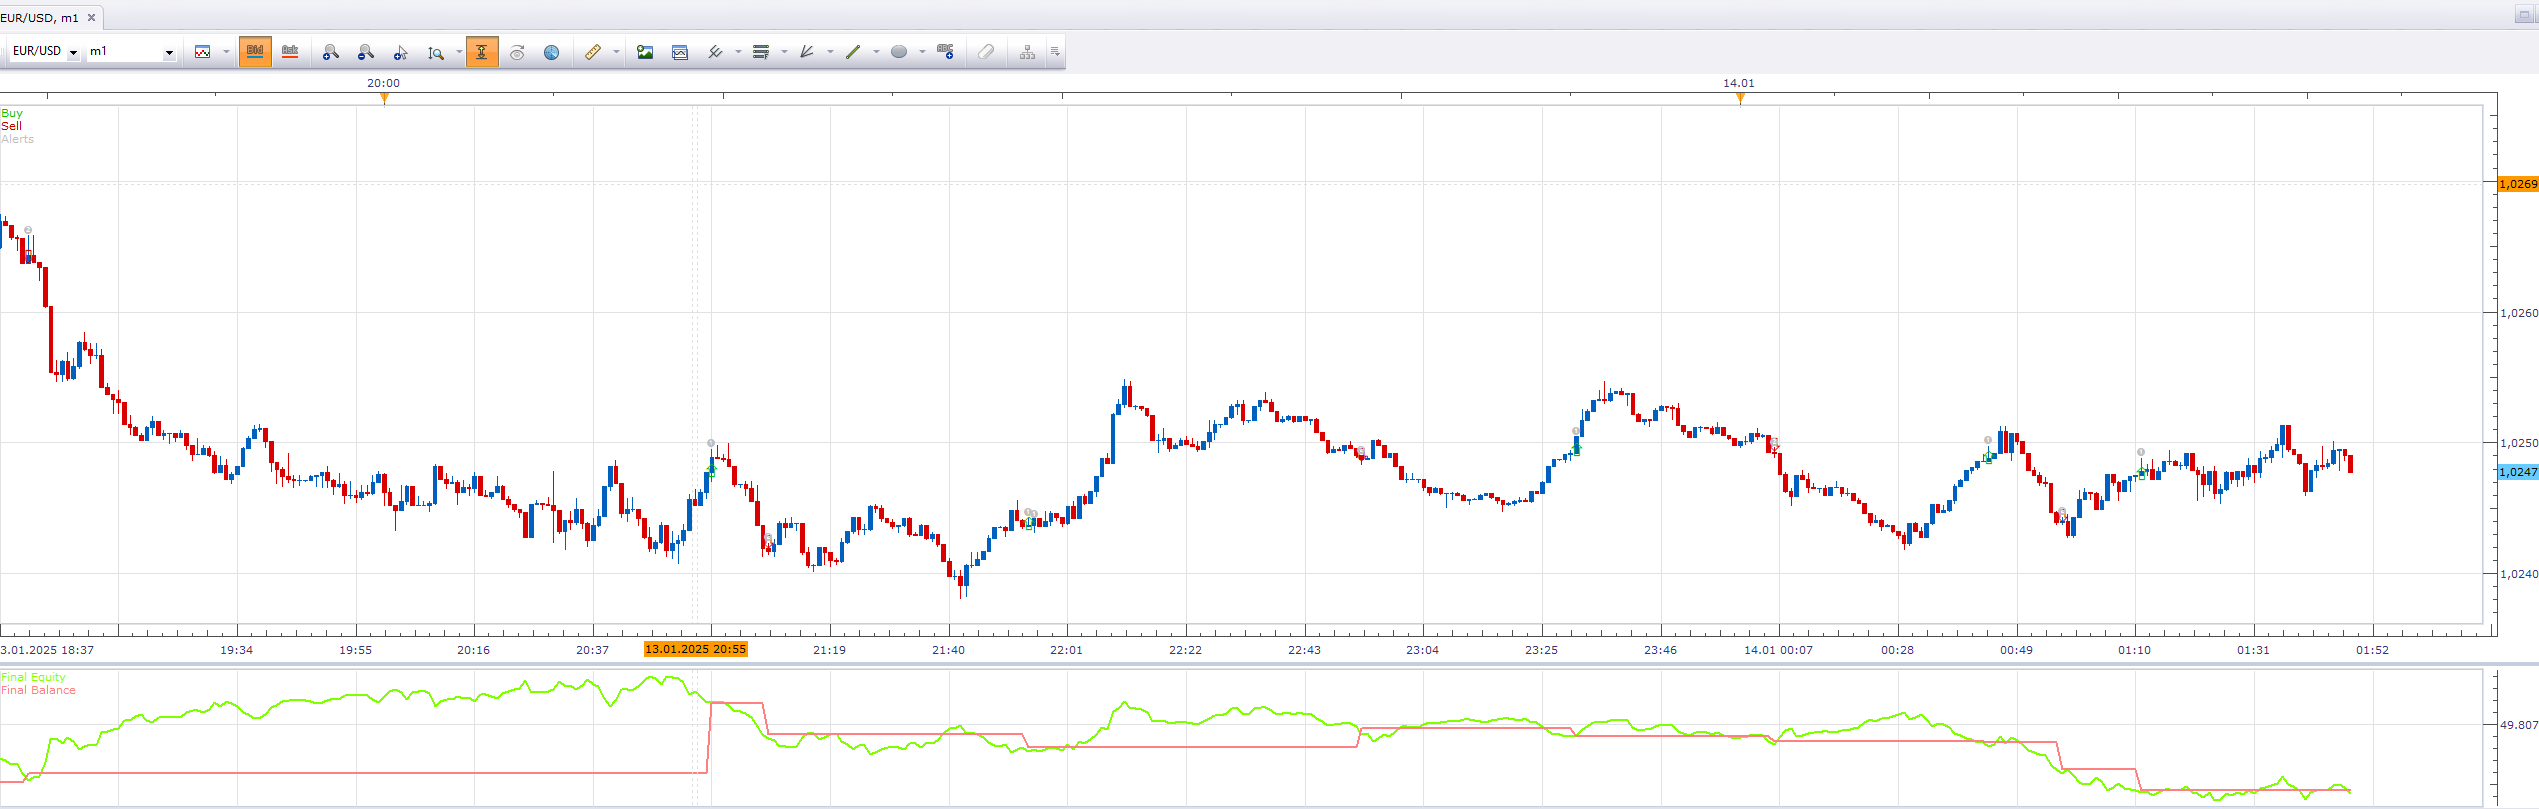Image resolution: width=2539 pixels, height=809 pixels.
Task: Select the ruler measure tool
Action: (593, 52)
